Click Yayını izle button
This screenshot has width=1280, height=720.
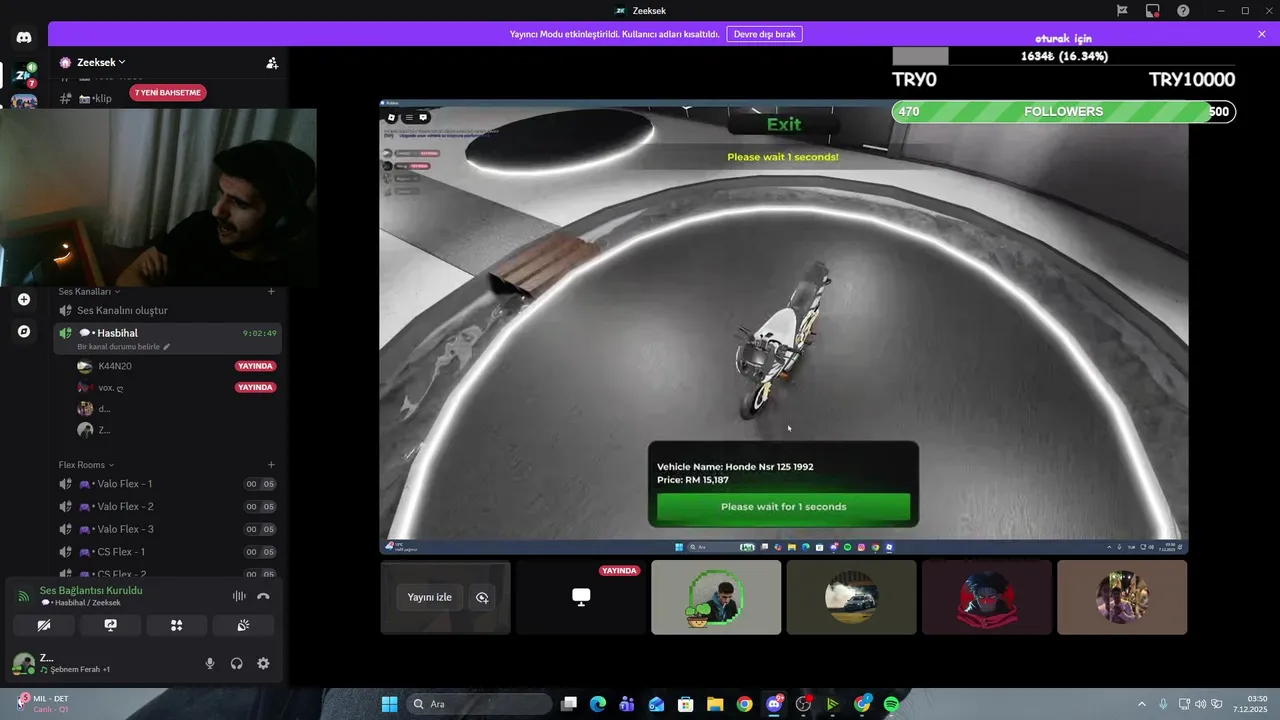[429, 597]
